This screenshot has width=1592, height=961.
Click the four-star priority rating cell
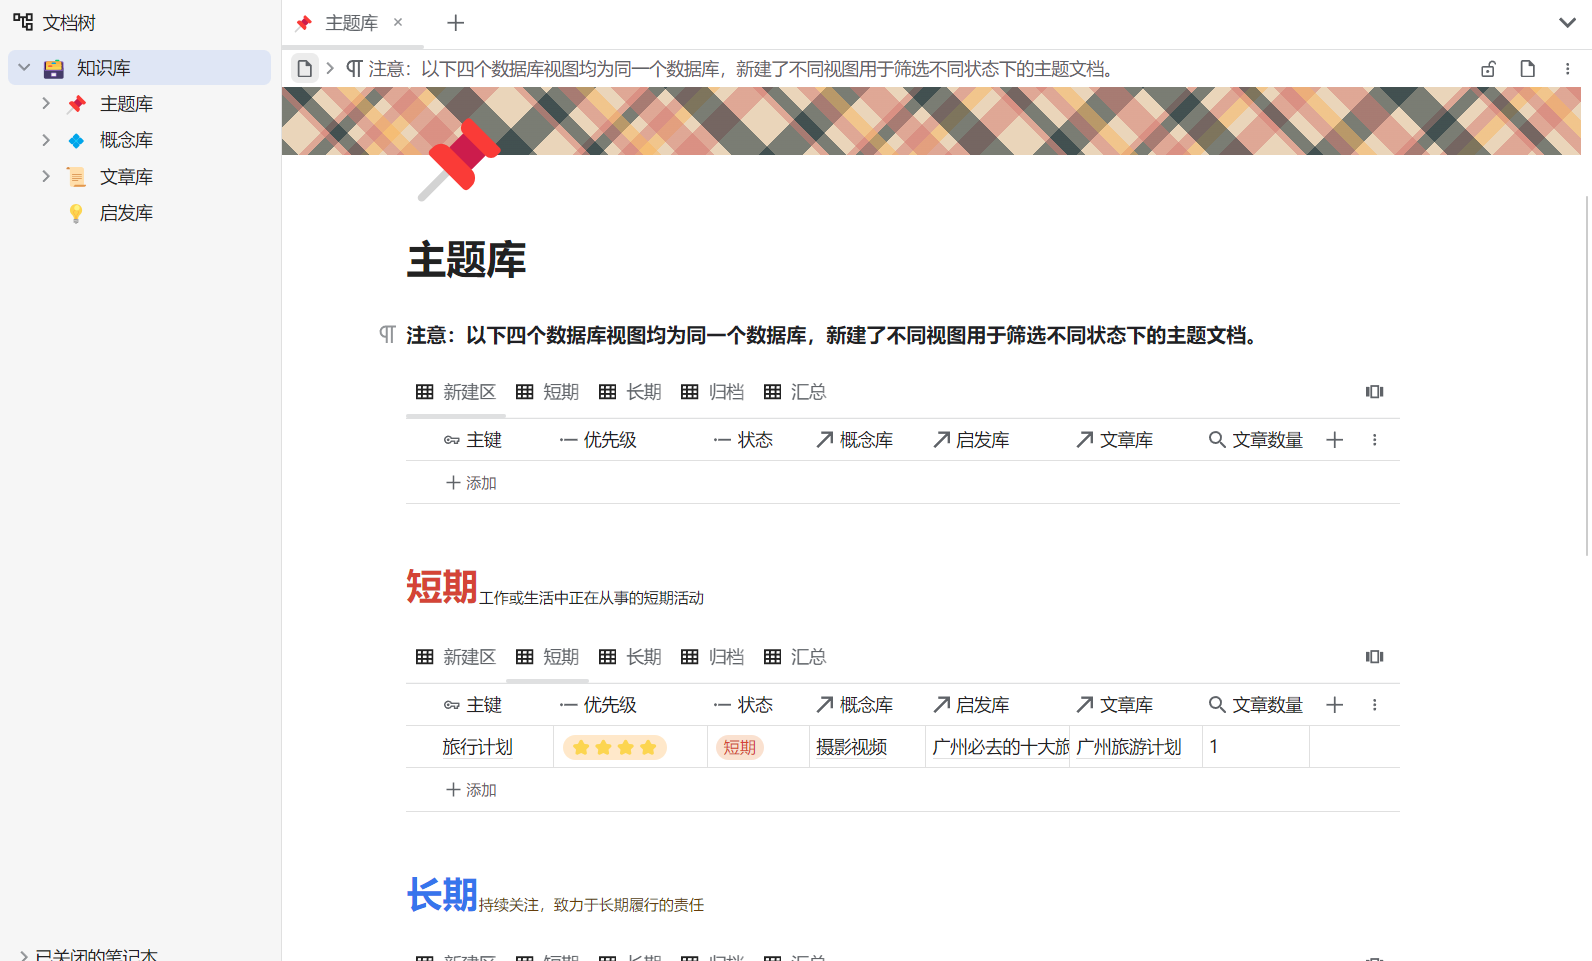(614, 747)
